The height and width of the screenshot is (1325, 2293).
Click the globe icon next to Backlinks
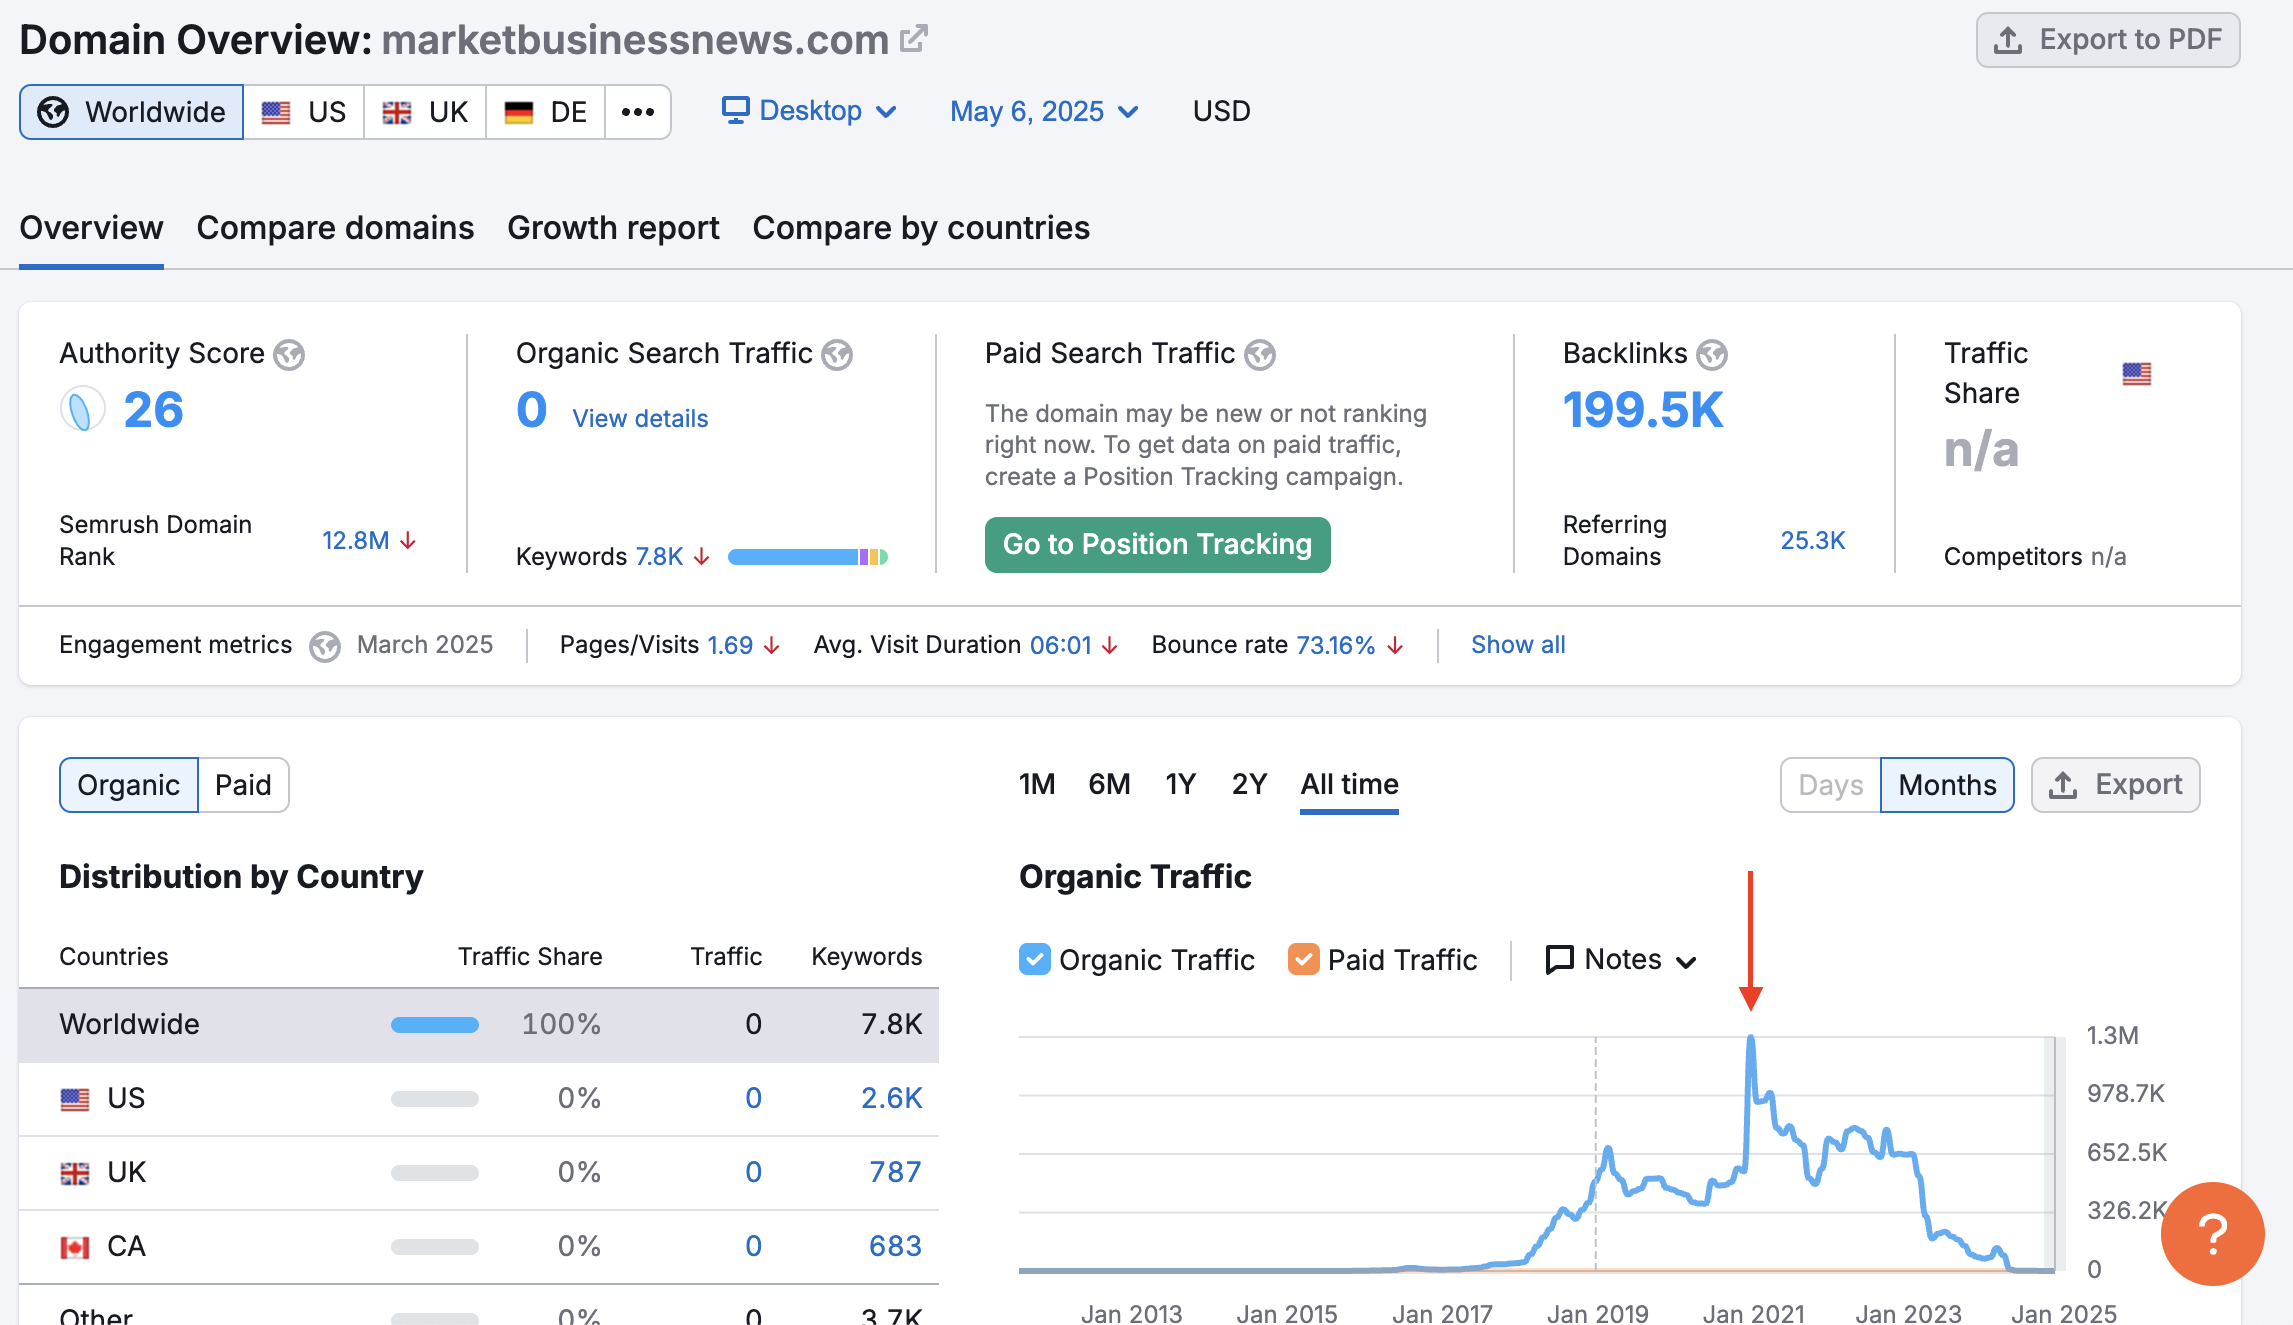click(1712, 354)
